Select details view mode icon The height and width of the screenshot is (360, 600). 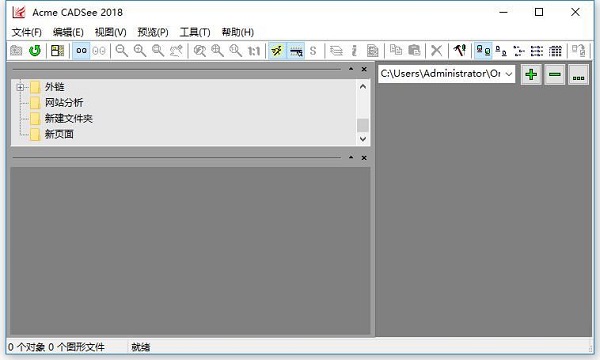[x=537, y=50]
